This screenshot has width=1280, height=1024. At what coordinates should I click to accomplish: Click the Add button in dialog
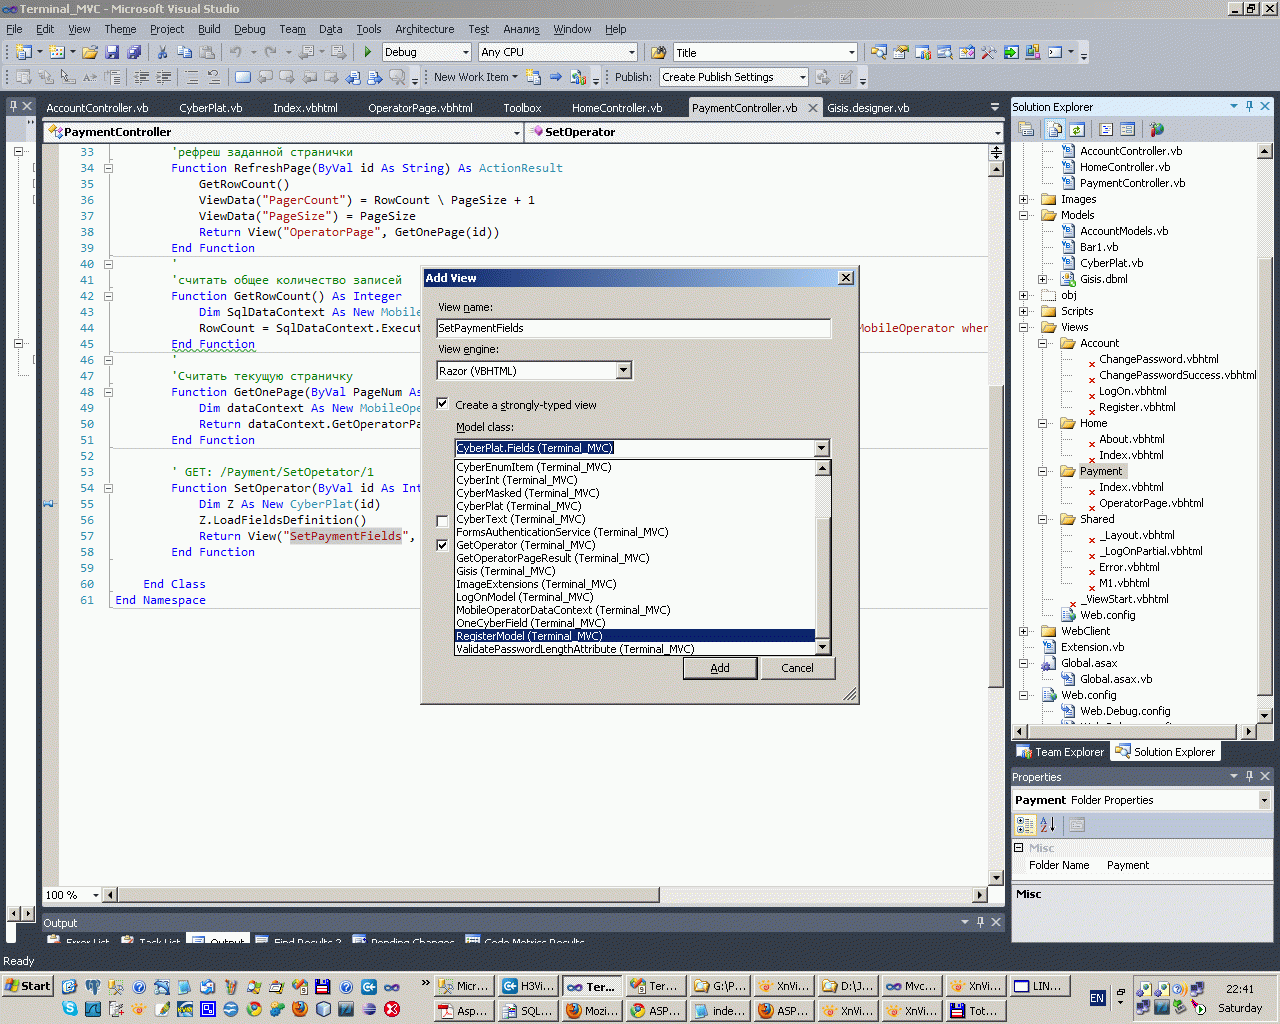(x=720, y=668)
